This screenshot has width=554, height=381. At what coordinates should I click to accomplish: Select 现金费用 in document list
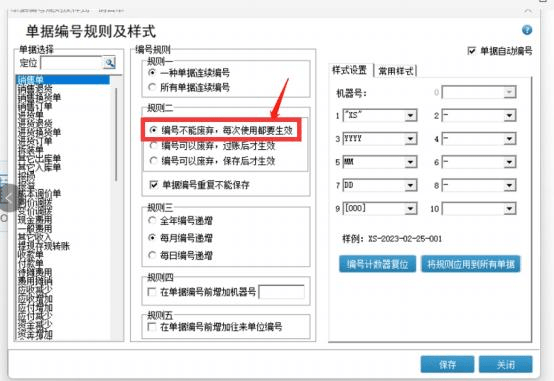(x=35, y=219)
